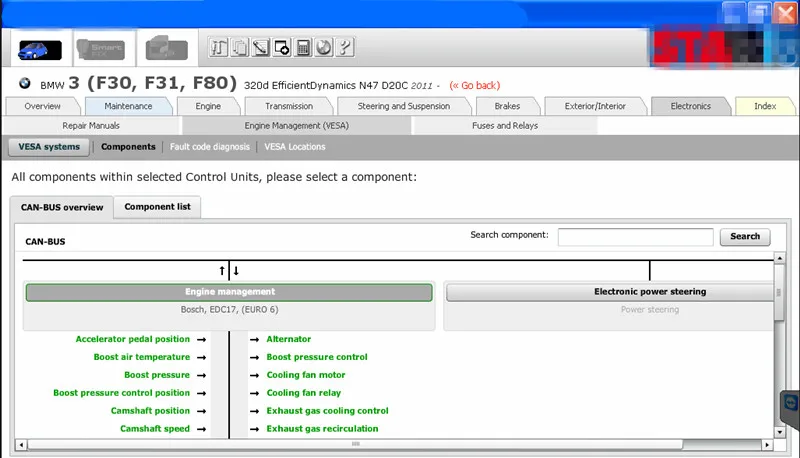The image size is (800, 458).
Task: Open Boost air temperature component
Action: tap(141, 357)
